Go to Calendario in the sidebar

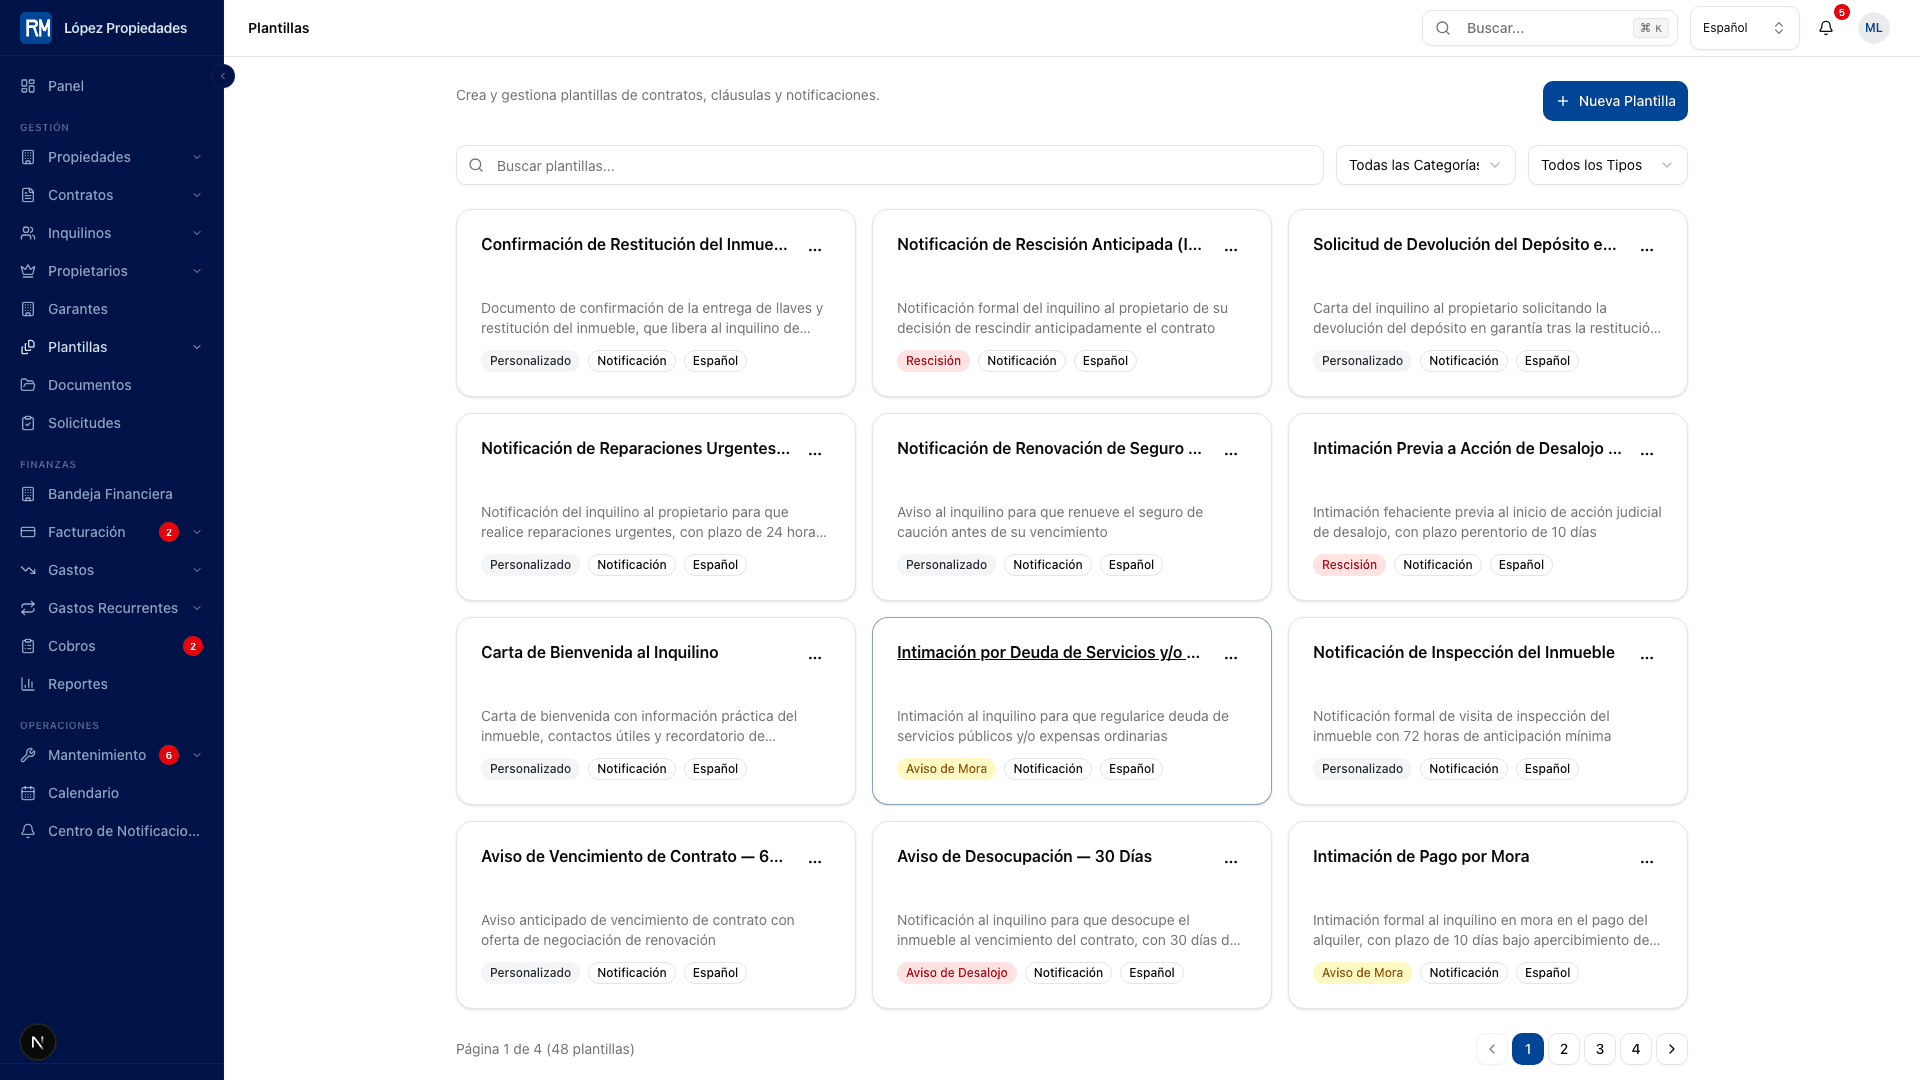[x=112, y=793]
